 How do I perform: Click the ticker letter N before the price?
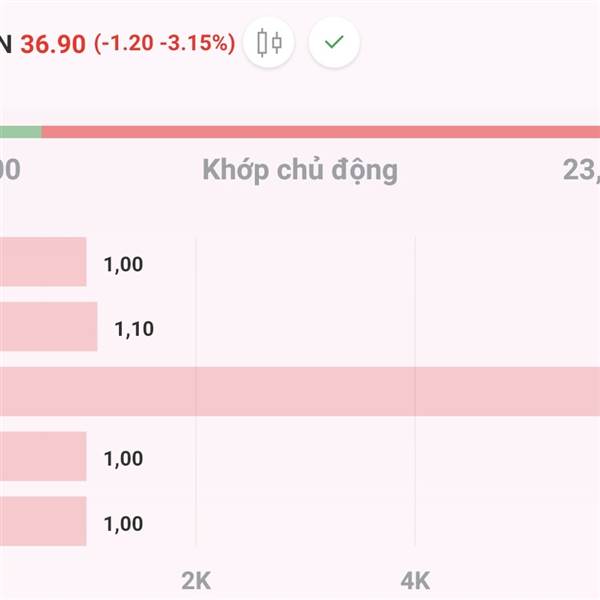pos(6,44)
